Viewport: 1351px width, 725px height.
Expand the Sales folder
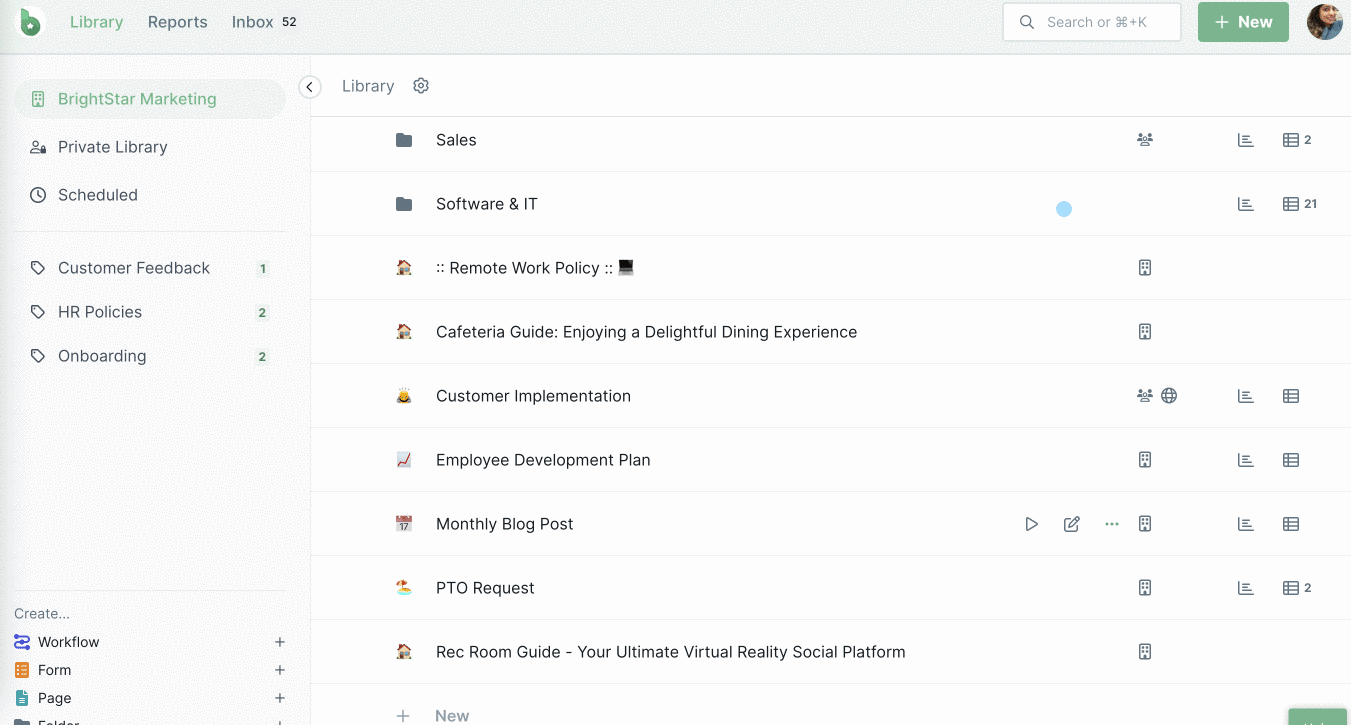[456, 140]
